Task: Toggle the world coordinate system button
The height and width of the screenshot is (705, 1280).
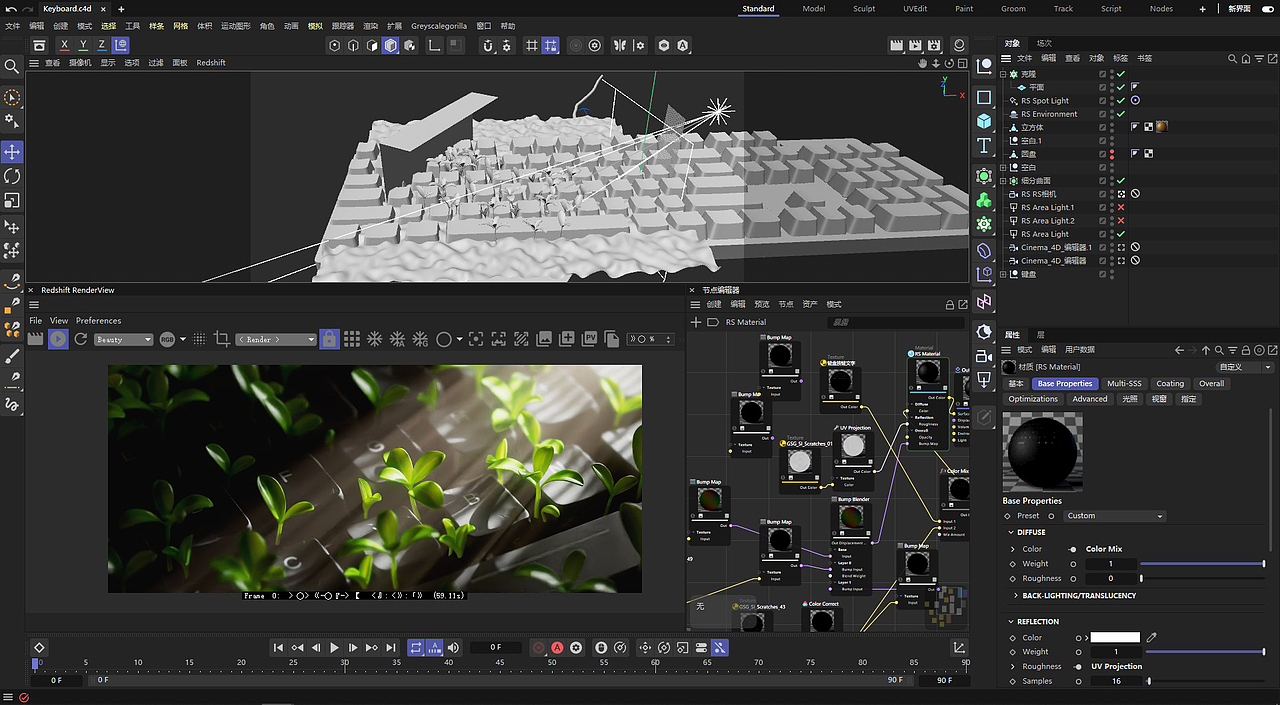Action: (x=121, y=45)
